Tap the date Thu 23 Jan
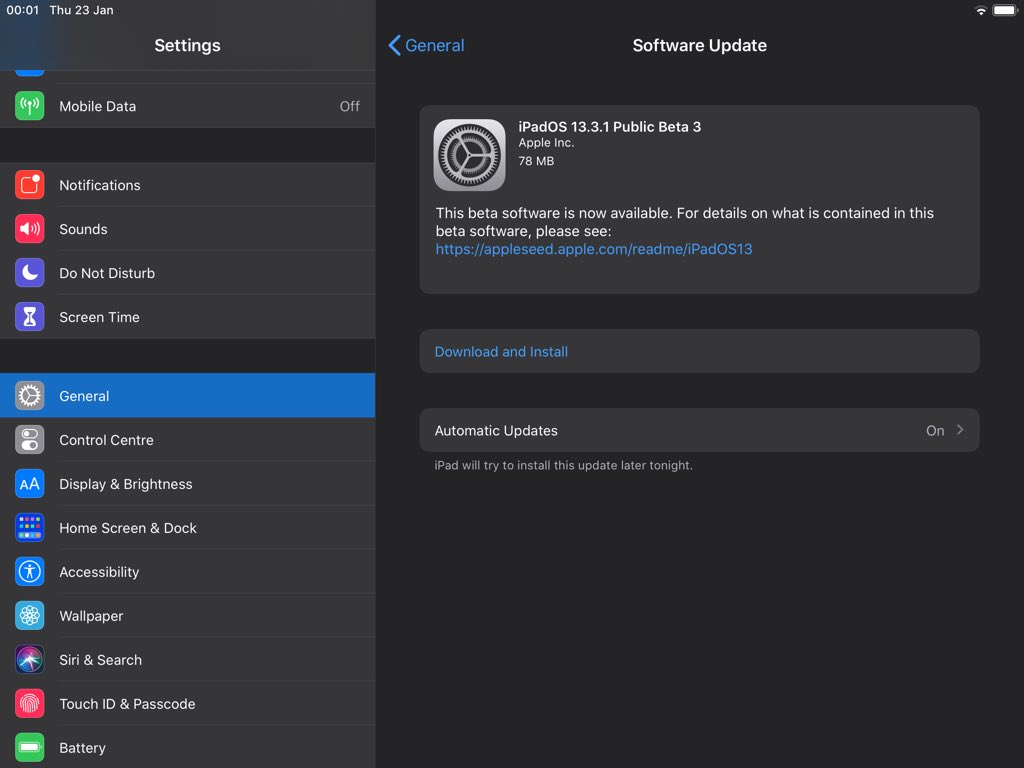This screenshot has width=1024, height=768. (x=81, y=10)
